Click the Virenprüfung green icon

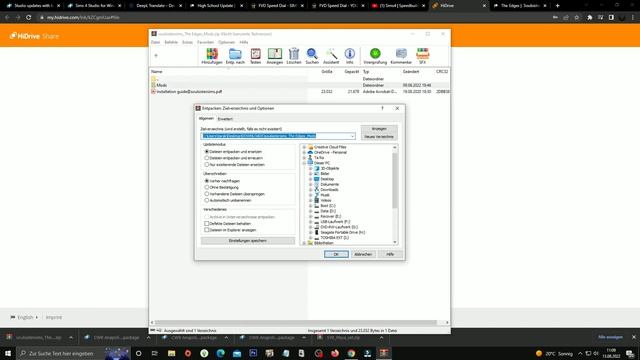(x=375, y=56)
